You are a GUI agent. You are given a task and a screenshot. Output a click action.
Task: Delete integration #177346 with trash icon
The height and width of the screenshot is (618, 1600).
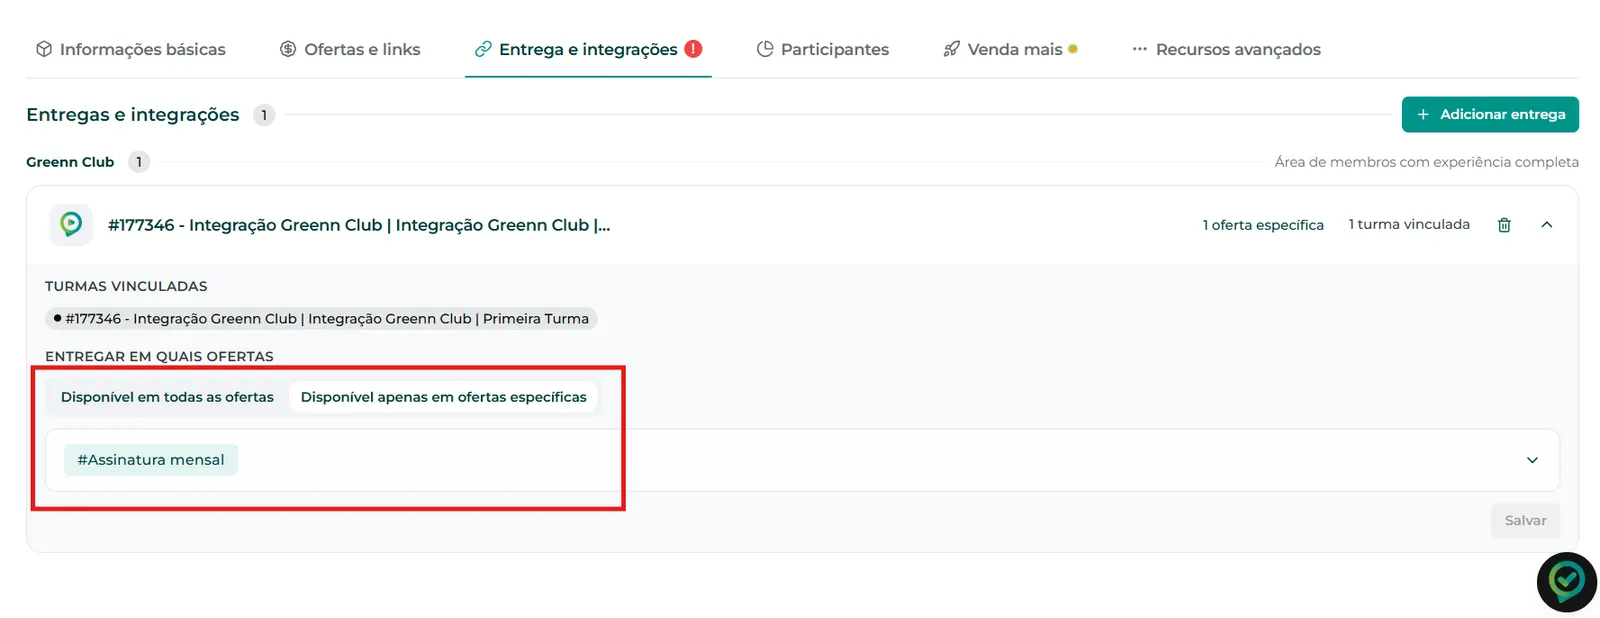(x=1504, y=225)
